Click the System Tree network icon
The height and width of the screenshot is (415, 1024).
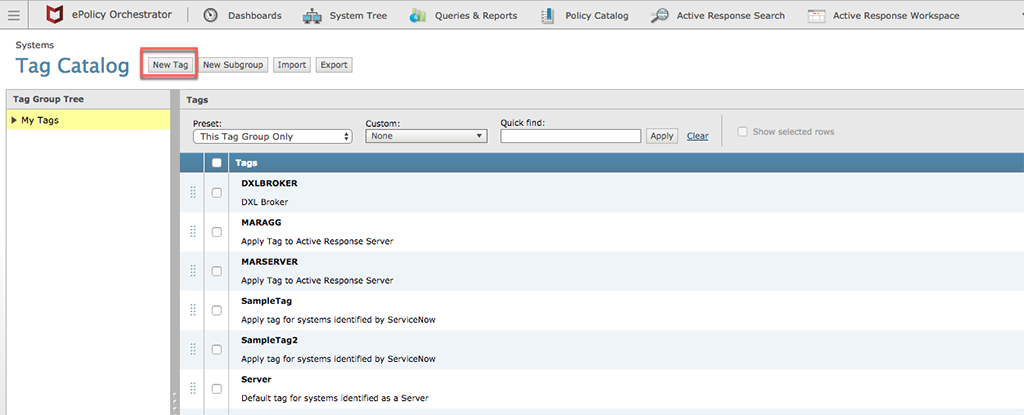pyautogui.click(x=312, y=16)
